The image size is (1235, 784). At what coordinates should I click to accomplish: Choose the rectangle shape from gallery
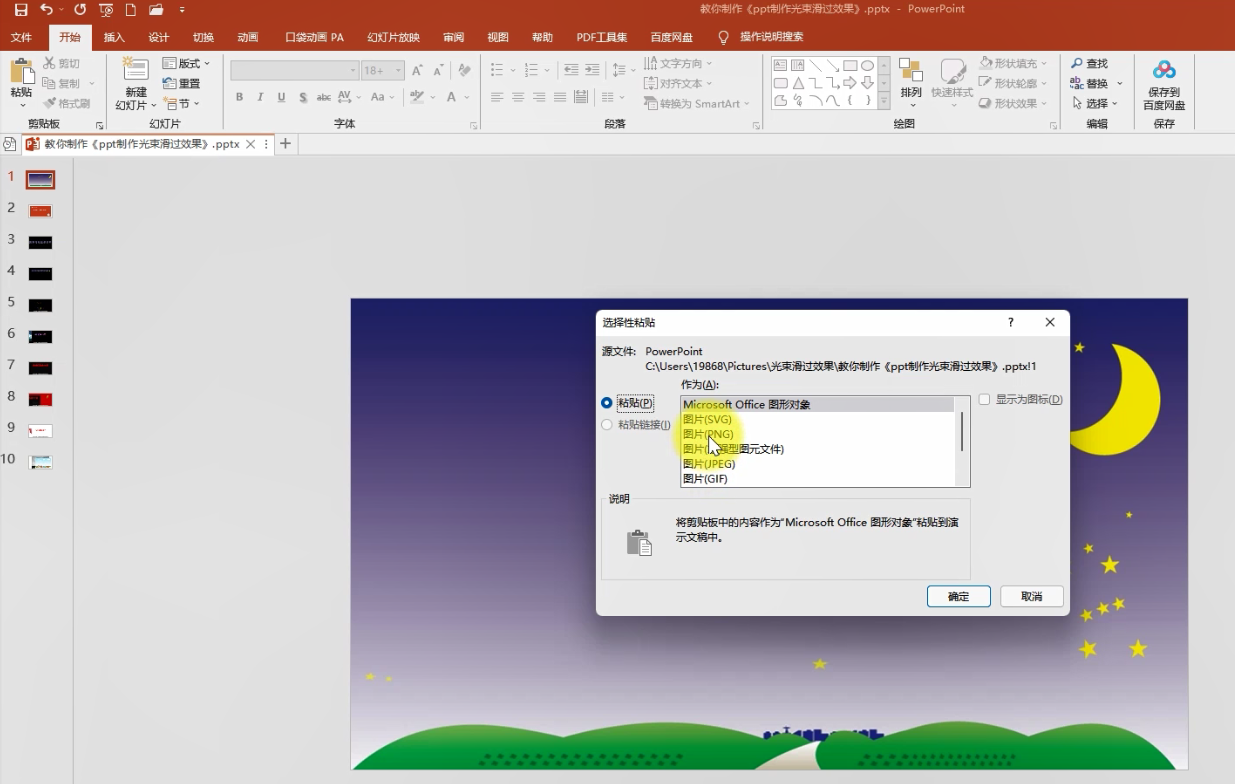pyautogui.click(x=850, y=66)
